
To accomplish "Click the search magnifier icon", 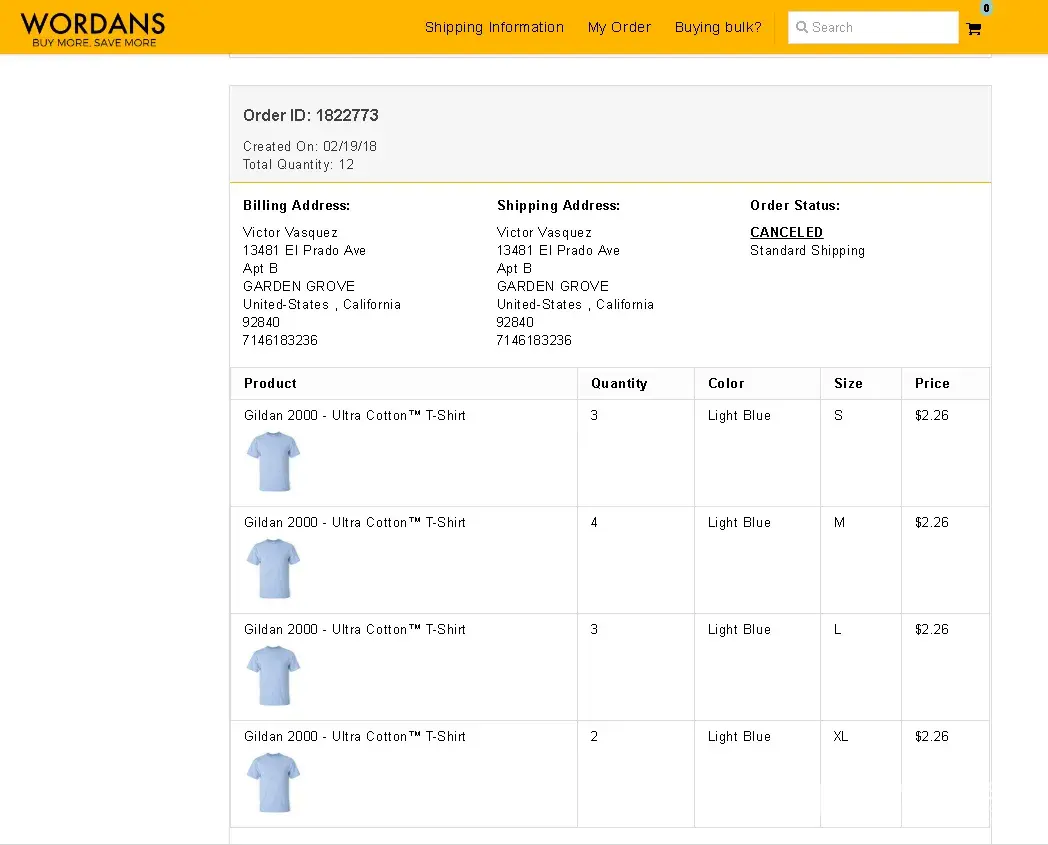I will click(x=802, y=28).
